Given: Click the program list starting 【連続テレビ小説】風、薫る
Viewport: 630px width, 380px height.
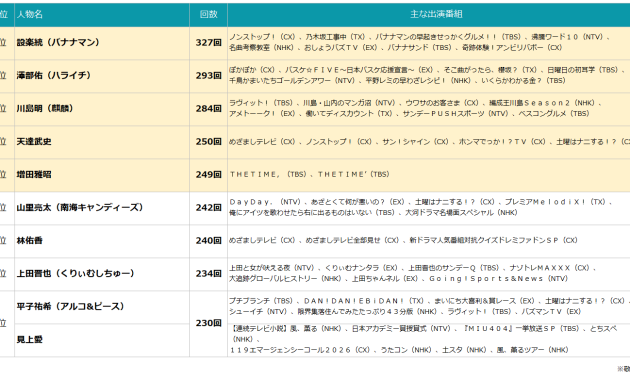Looking at the screenshot, I should pyautogui.click(x=429, y=340).
